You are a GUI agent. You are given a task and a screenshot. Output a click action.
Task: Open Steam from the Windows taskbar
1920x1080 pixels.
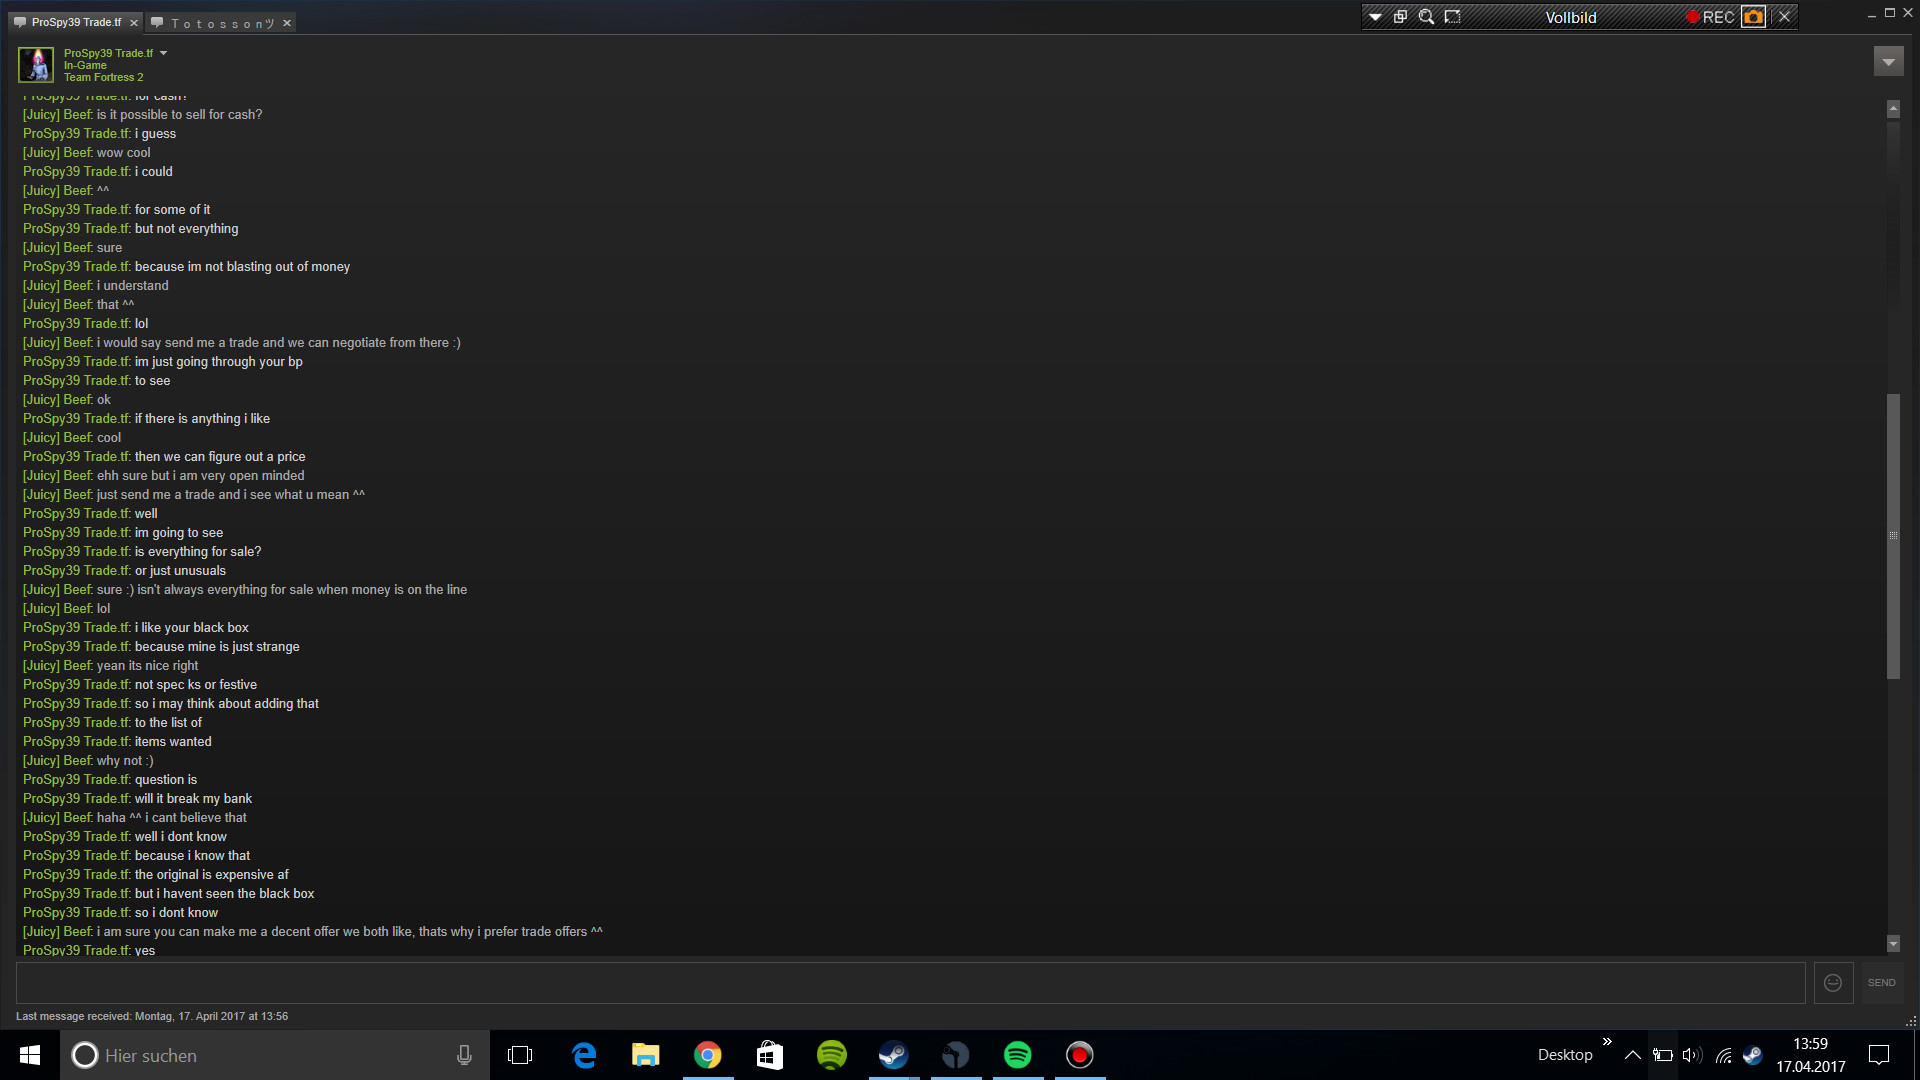click(893, 1055)
